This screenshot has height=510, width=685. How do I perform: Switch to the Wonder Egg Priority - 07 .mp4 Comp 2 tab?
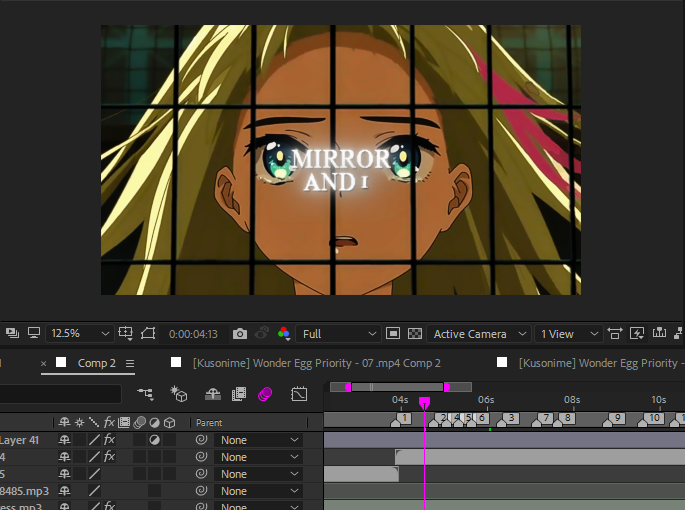click(317, 363)
